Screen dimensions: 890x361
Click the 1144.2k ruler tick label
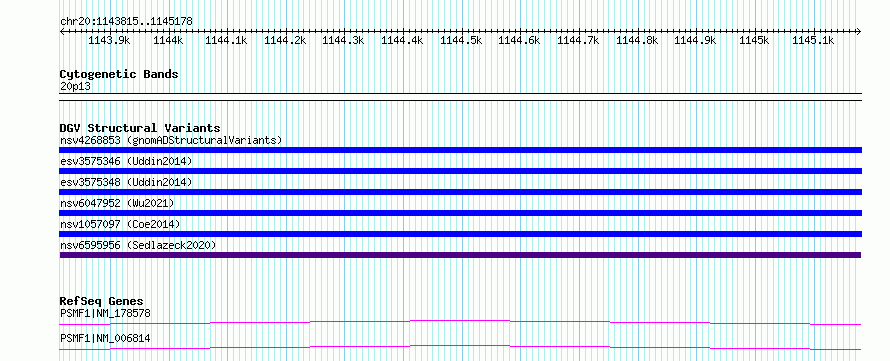tap(286, 40)
